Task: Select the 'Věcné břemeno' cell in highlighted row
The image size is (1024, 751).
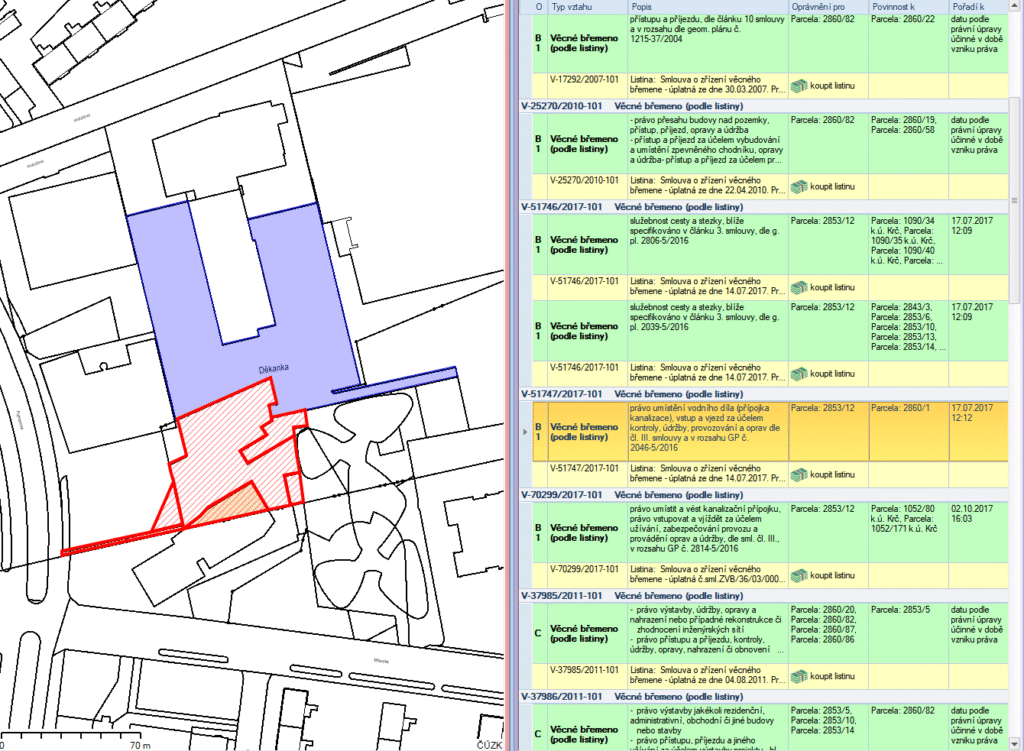Action: click(587, 432)
